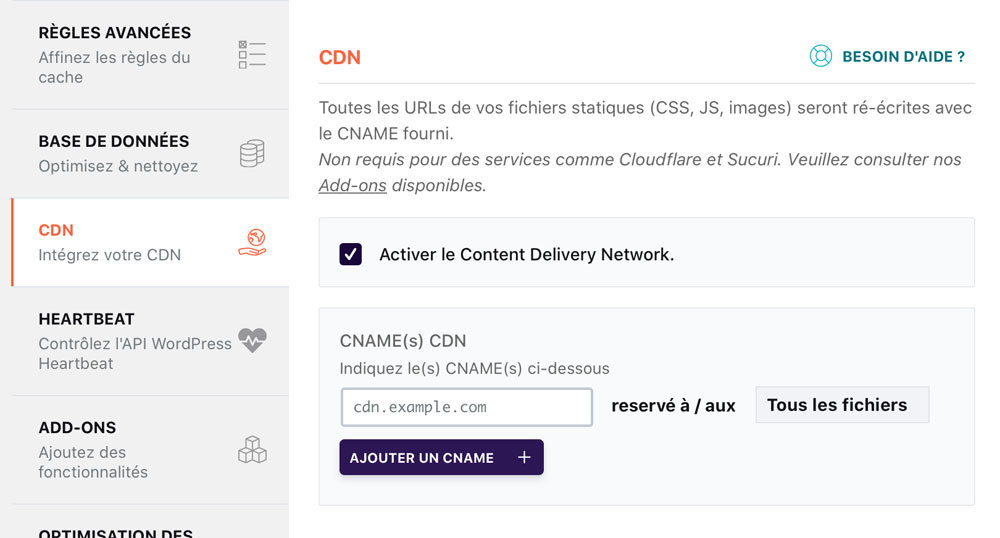Screen dimensions: 1000x538
Task: Go to the Heartbeat settings section
Action: click(151, 341)
